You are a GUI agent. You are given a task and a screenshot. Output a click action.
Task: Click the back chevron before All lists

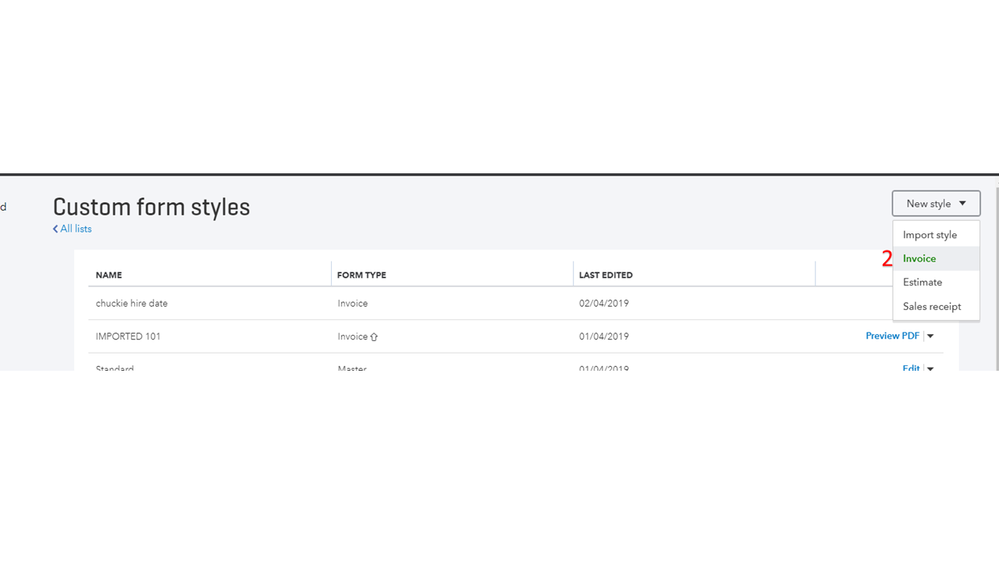click(x=56, y=229)
